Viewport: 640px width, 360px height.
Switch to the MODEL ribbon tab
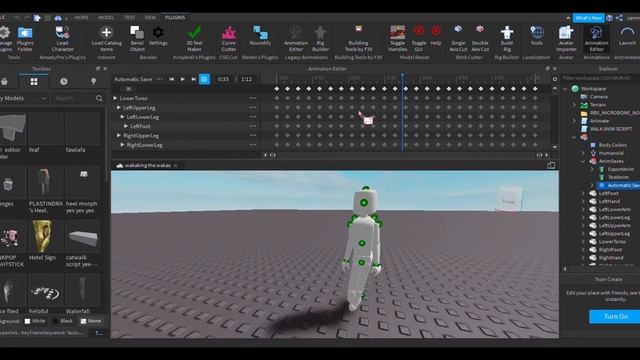[x=106, y=18]
